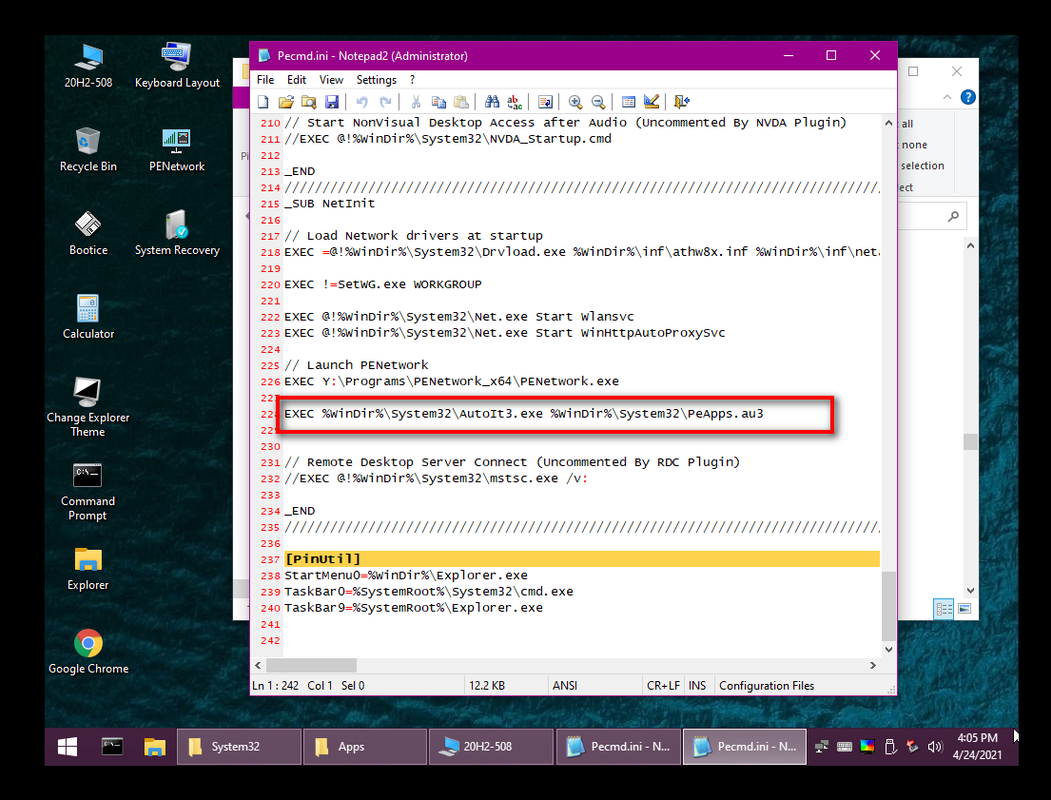Switch to System32 taskbar window
This screenshot has height=800, width=1051.
(x=239, y=746)
